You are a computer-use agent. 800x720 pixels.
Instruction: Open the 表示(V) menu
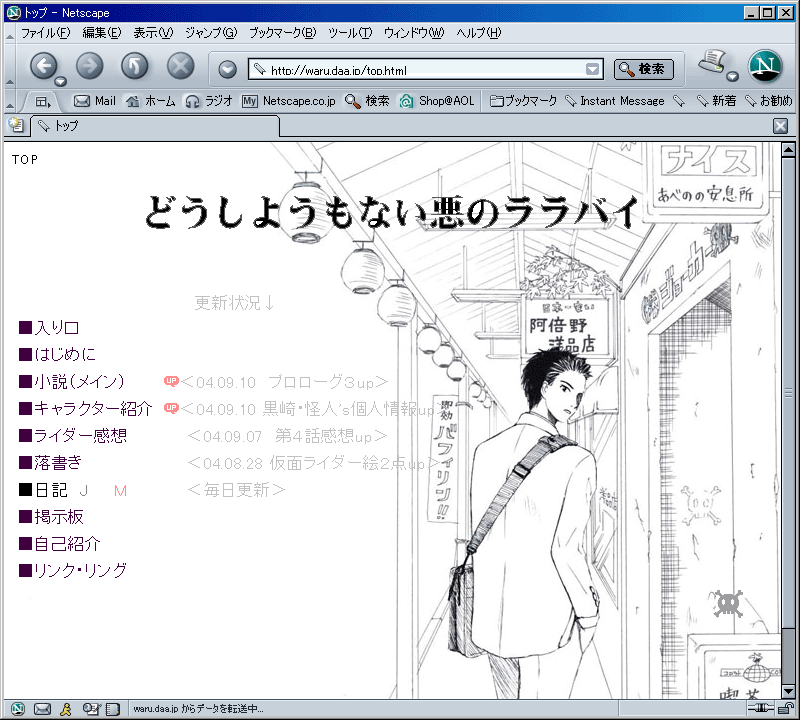coord(153,33)
